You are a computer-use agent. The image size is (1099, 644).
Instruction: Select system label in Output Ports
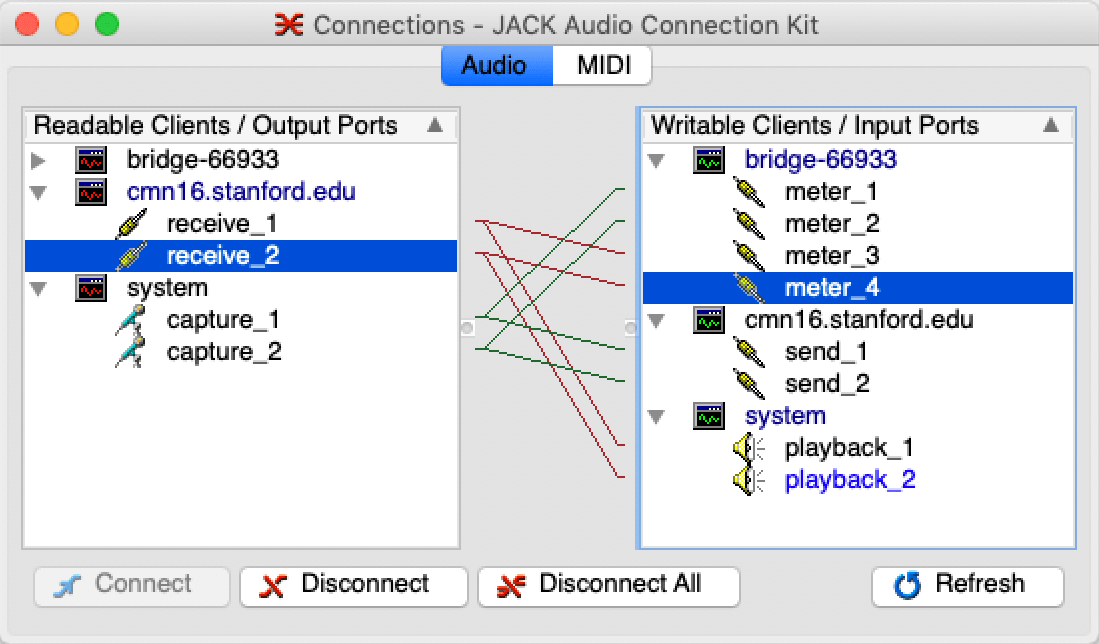167,287
